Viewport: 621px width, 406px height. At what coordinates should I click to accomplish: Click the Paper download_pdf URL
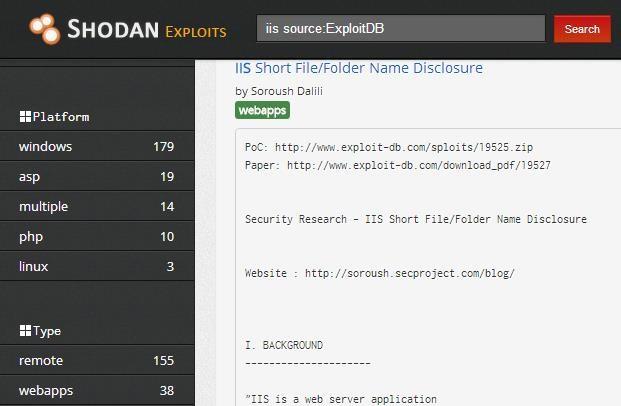click(418, 165)
